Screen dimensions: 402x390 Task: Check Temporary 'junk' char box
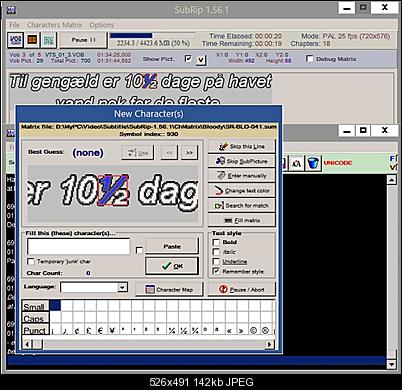pos(31,261)
